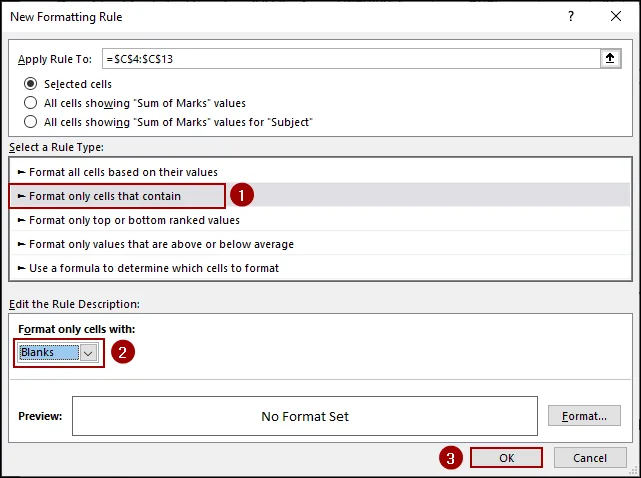Image resolution: width=641 pixels, height=478 pixels.
Task: Click the help question mark icon
Action: pos(571,16)
